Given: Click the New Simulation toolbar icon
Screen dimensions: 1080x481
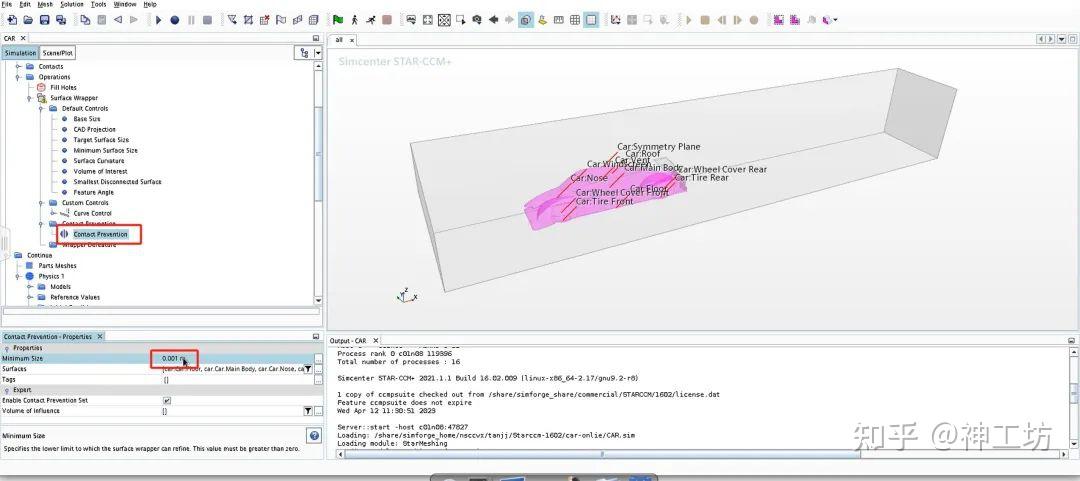Looking at the screenshot, I should pyautogui.click(x=12, y=20).
